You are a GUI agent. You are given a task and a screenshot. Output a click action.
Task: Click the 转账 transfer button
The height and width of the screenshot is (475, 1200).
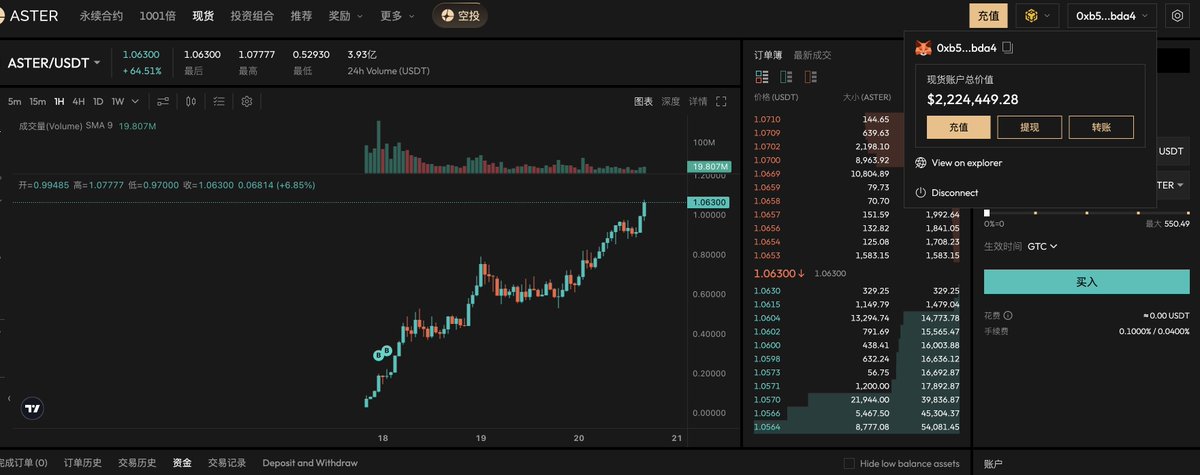click(1101, 127)
